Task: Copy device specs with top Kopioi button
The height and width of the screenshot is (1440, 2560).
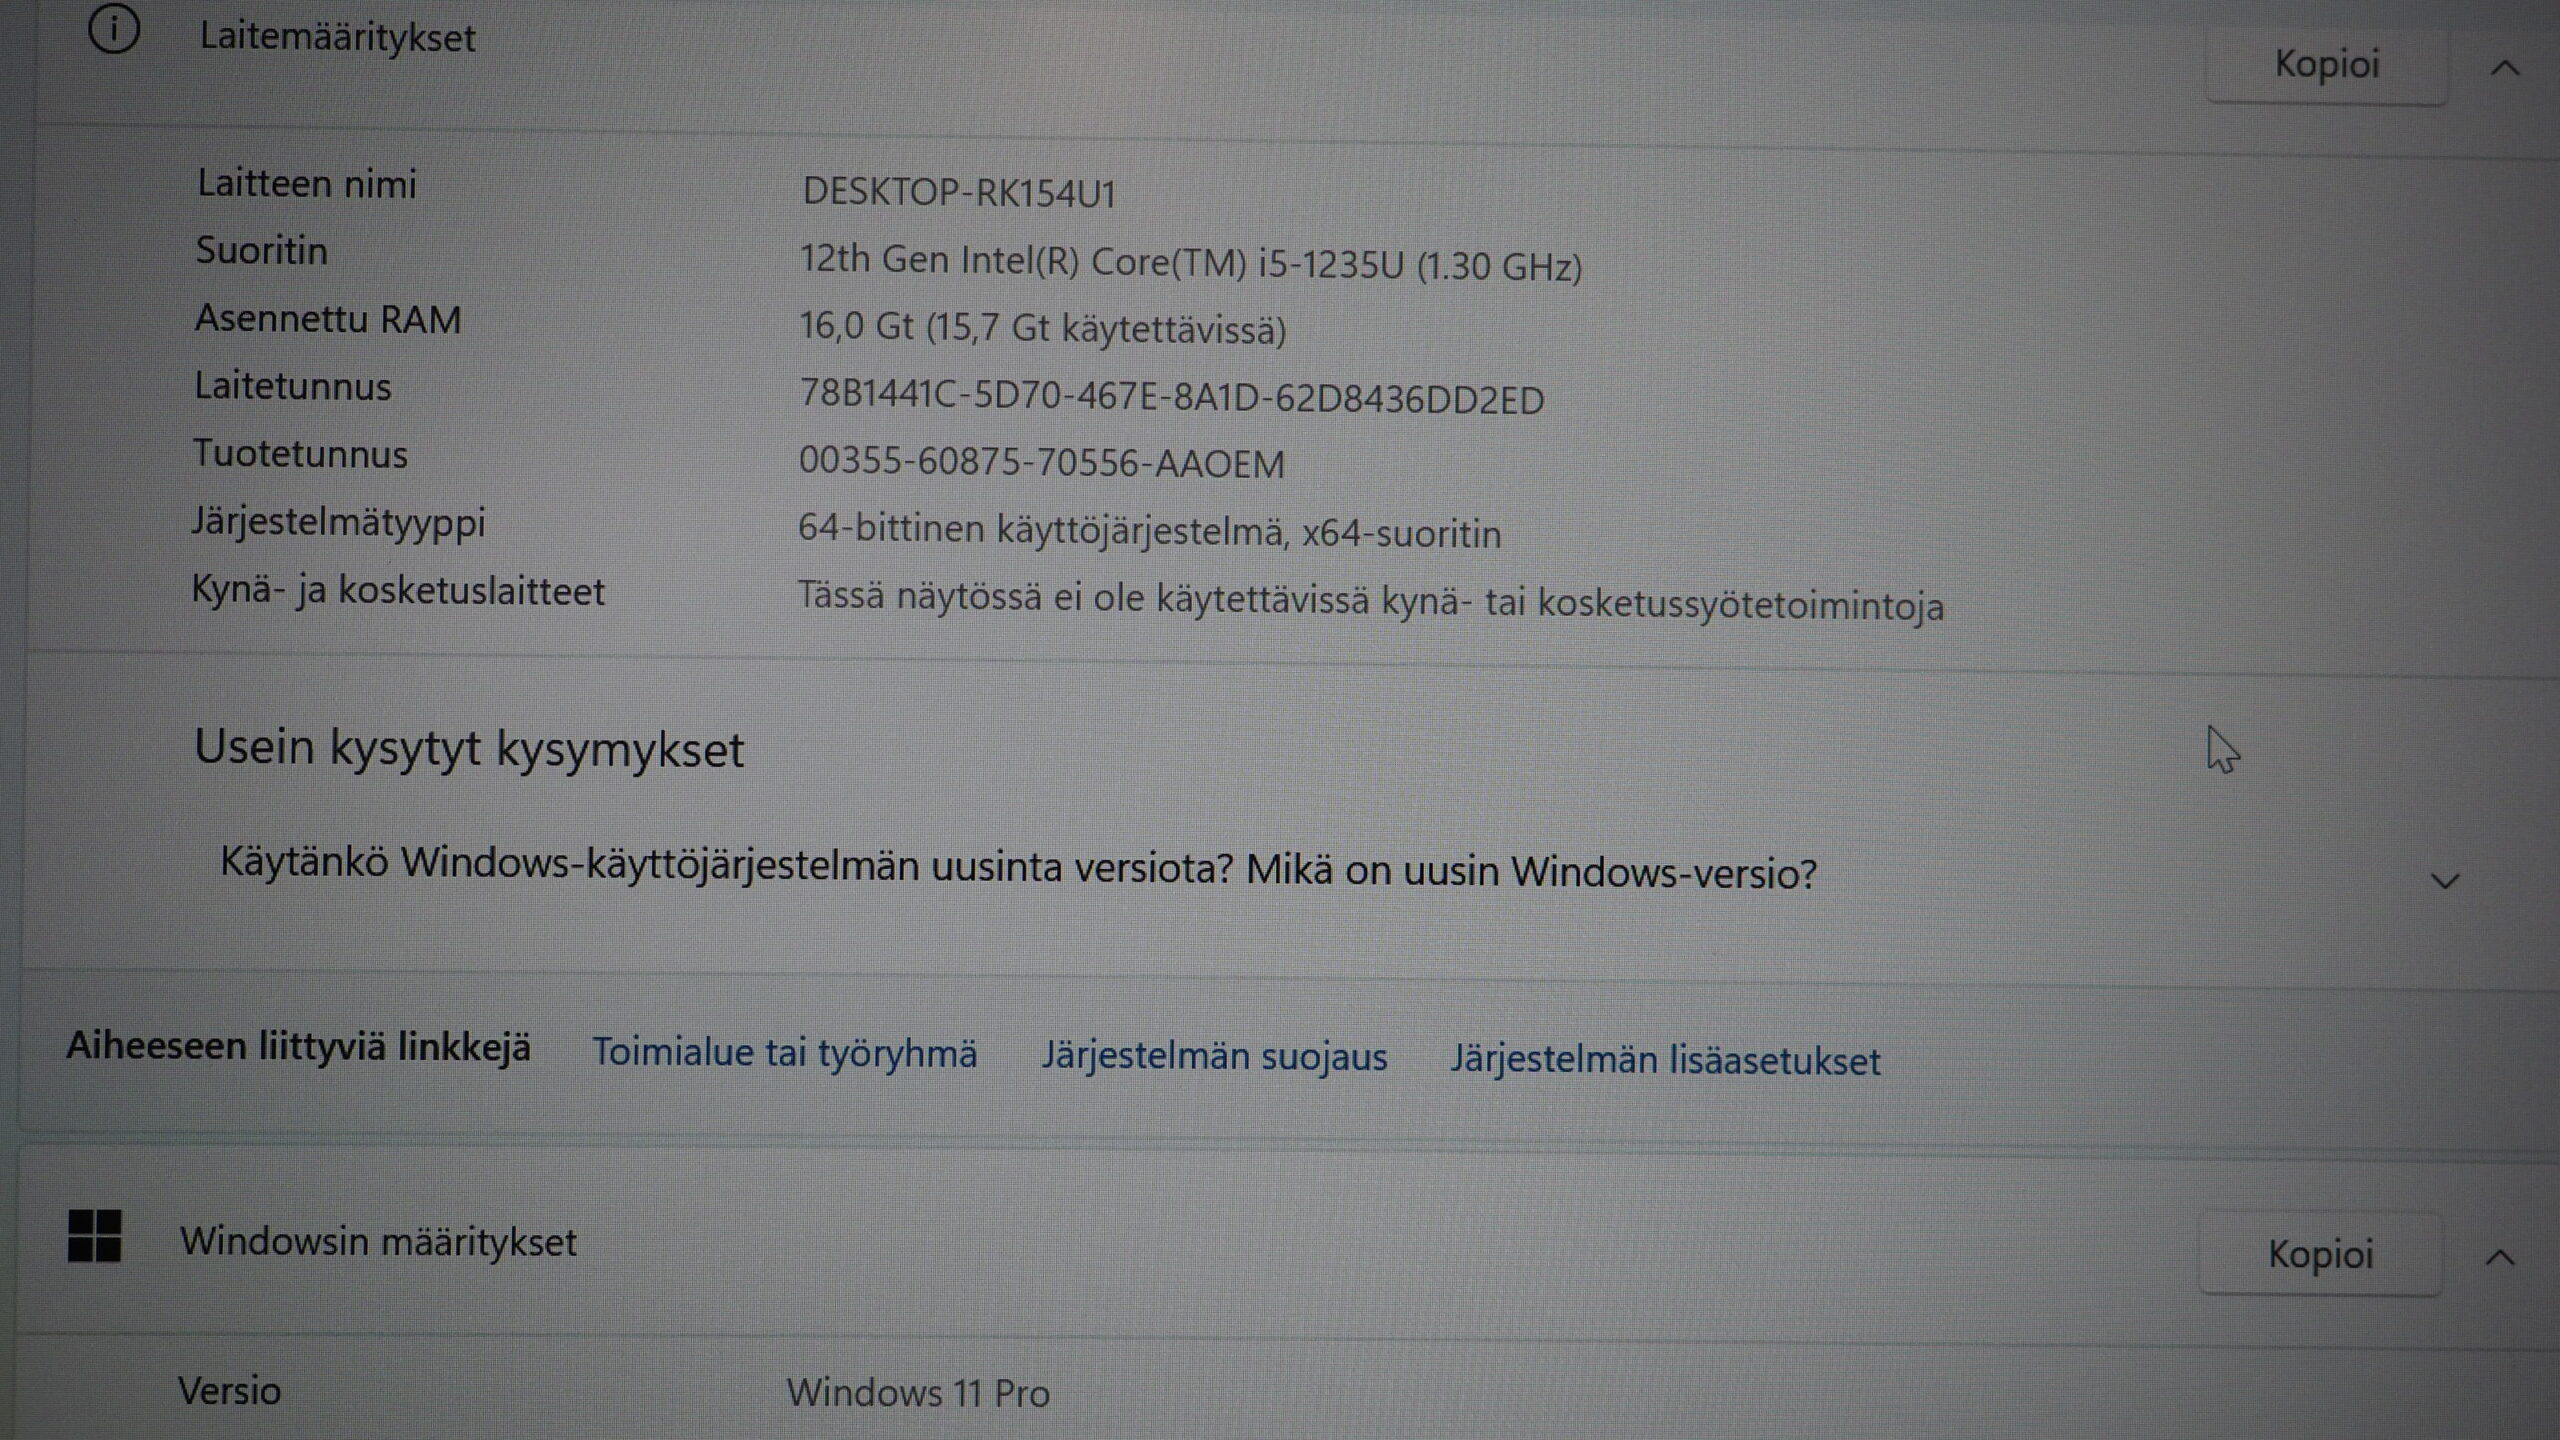Action: click(x=2326, y=65)
